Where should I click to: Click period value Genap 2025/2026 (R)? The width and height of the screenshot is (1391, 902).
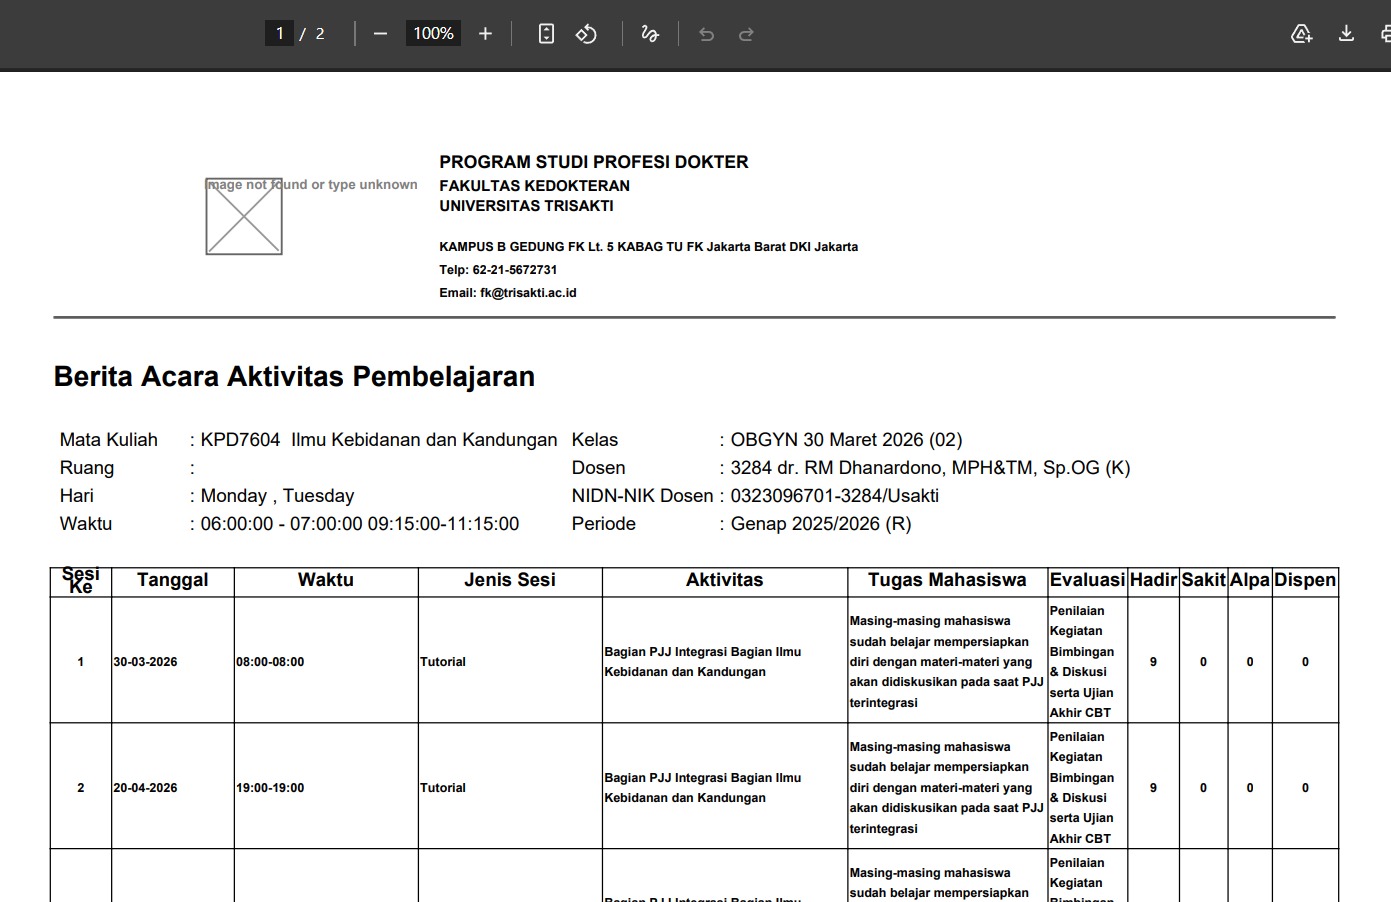click(821, 524)
